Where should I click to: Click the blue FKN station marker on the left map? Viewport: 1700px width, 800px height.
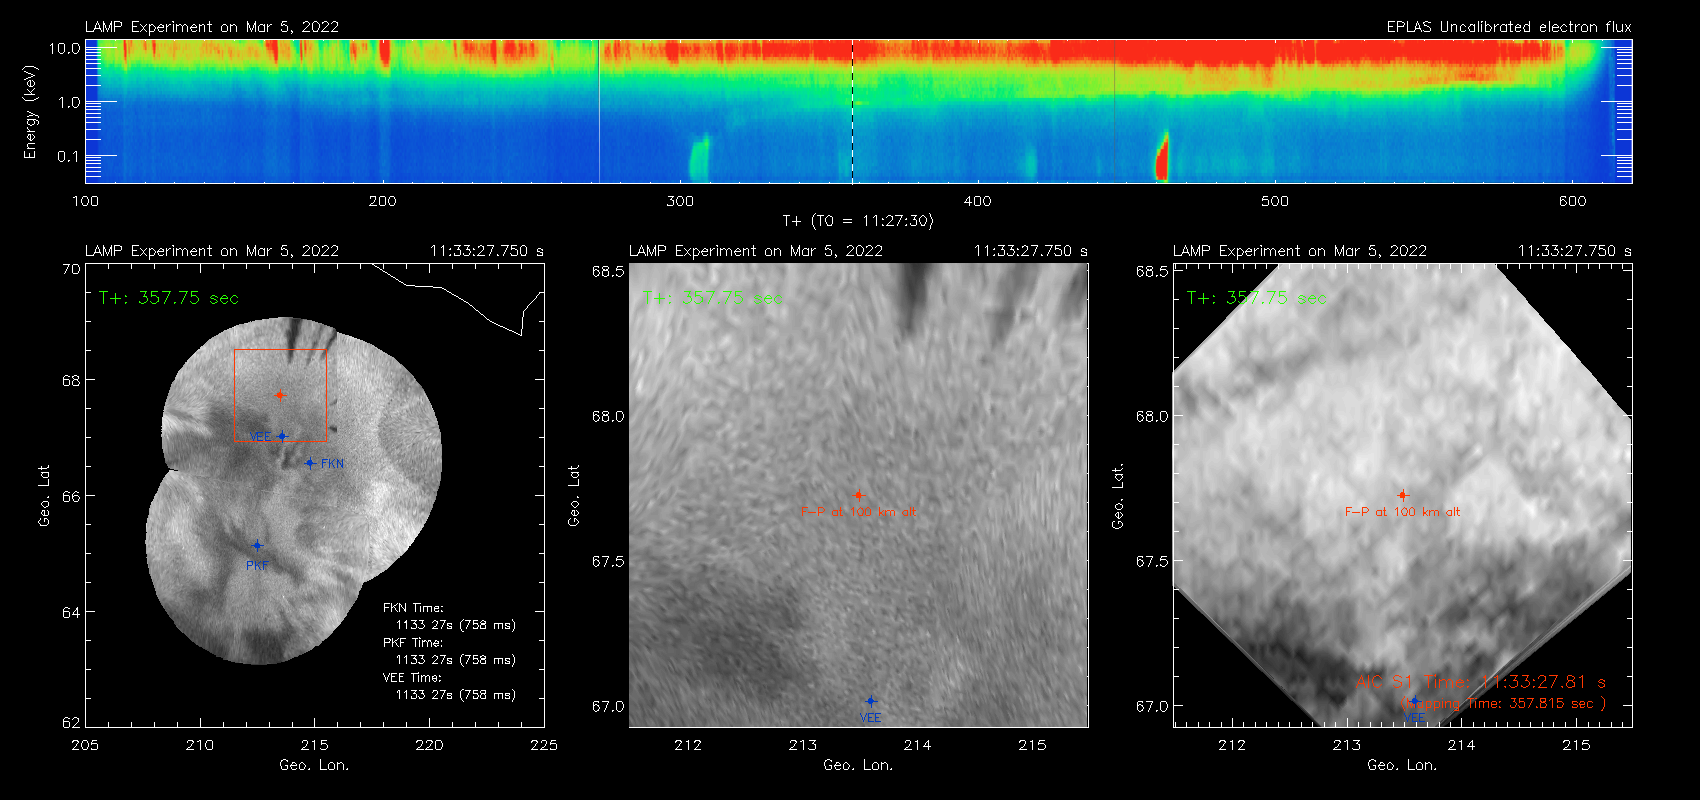click(x=310, y=463)
